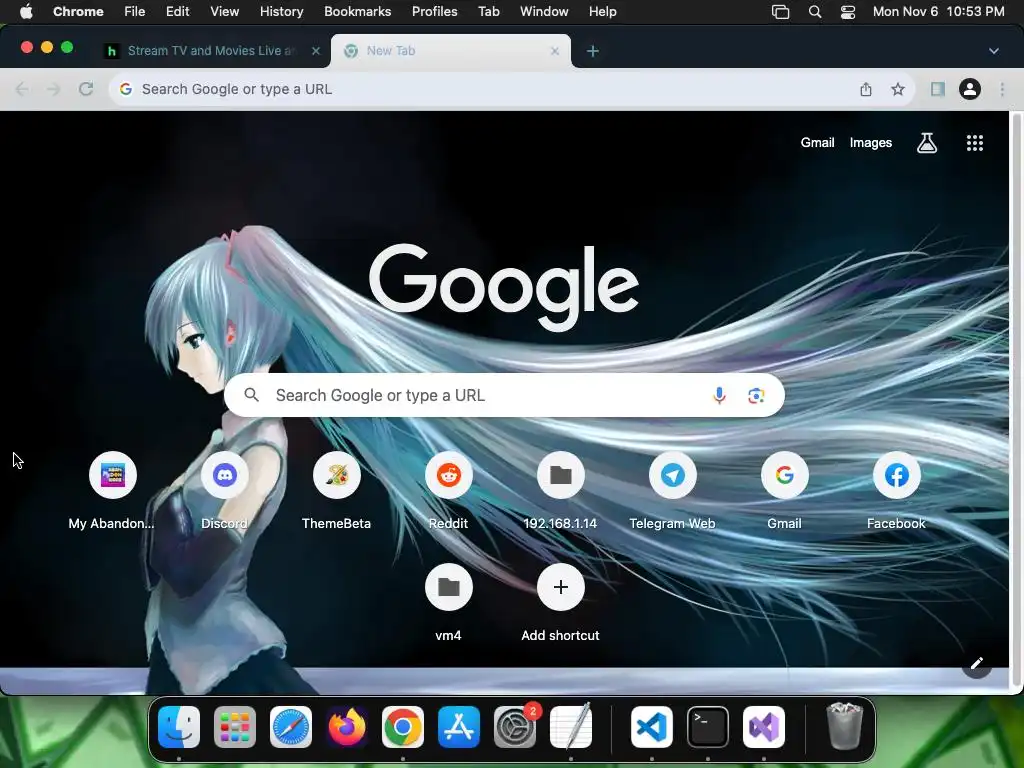Open the Trash in the Dock
This screenshot has height=768, width=1024.
(x=844, y=727)
